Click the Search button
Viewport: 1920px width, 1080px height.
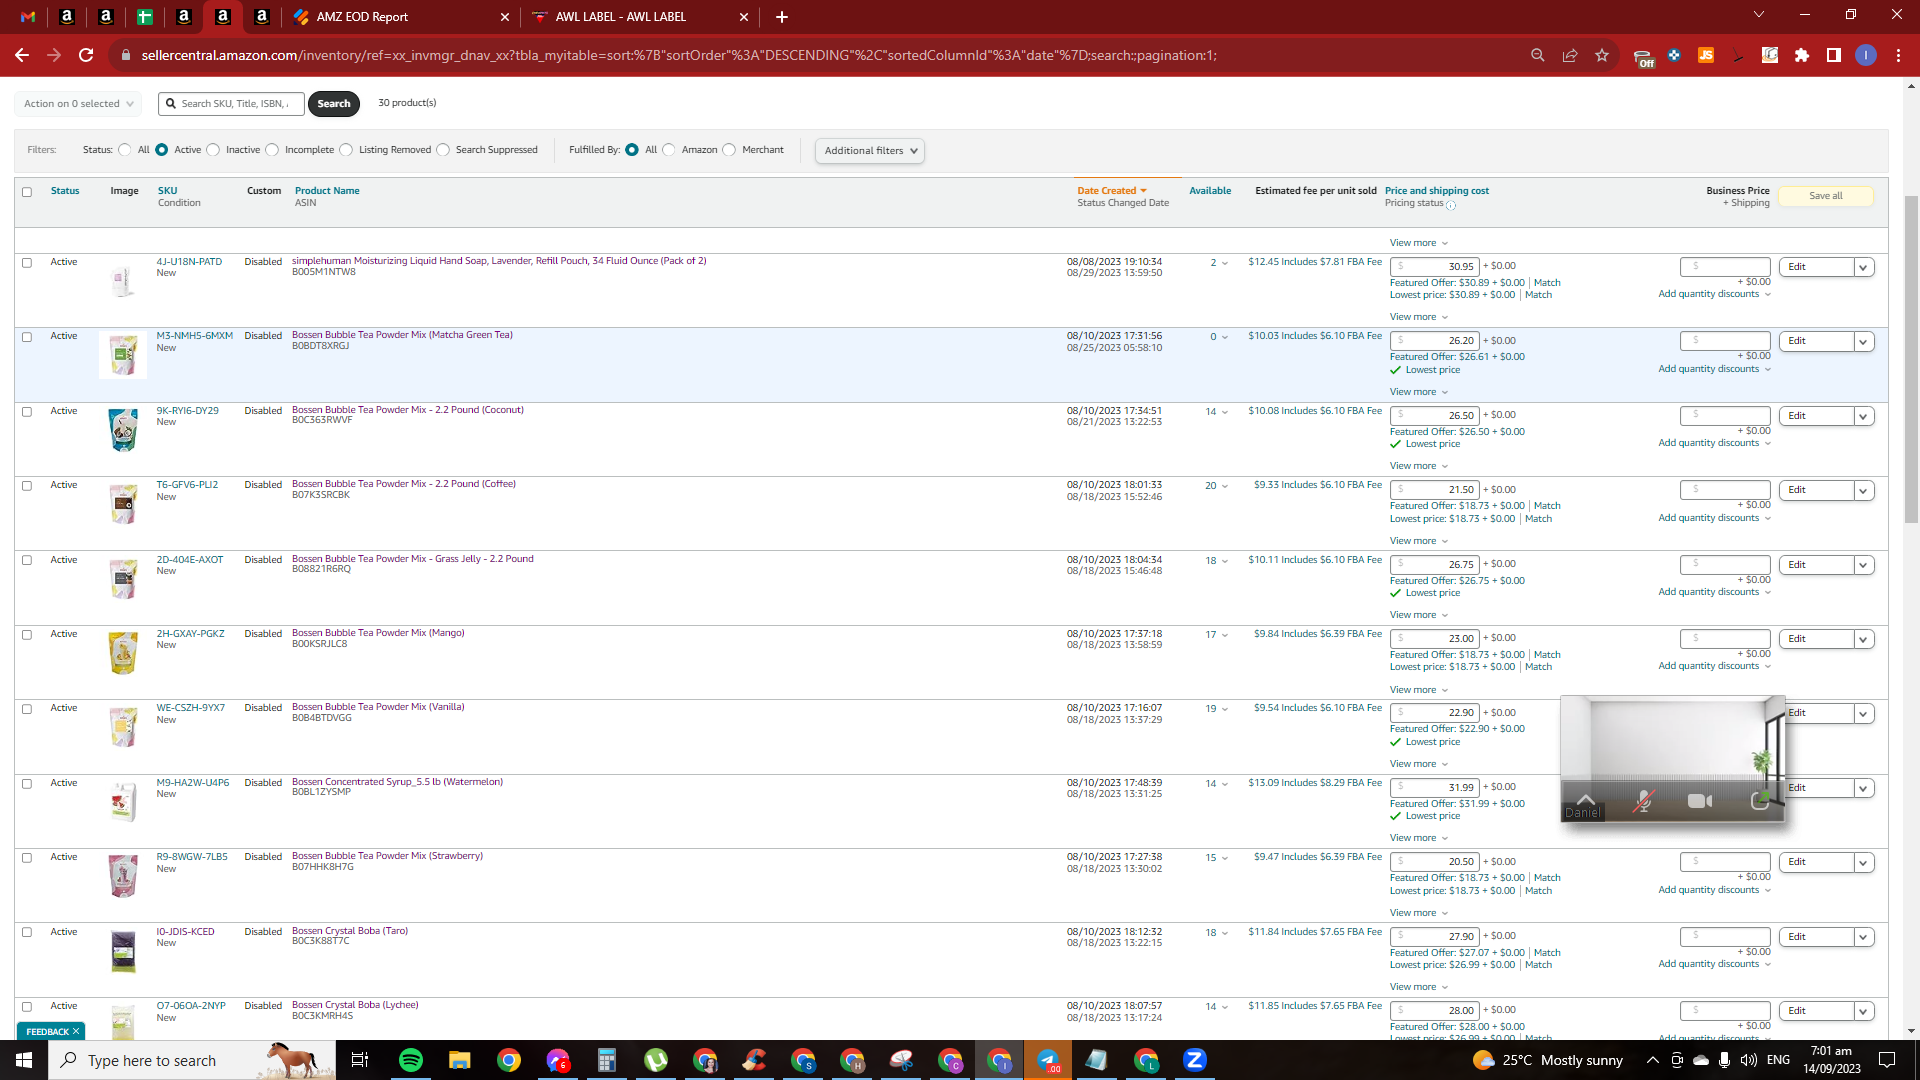tap(334, 104)
